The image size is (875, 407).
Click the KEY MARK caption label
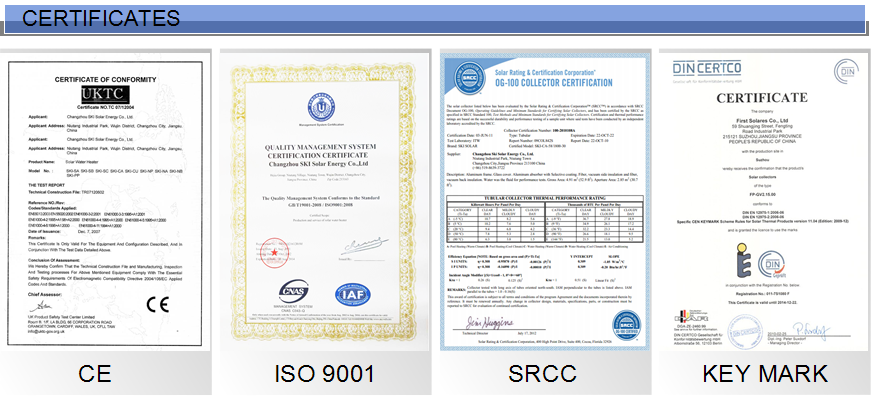point(765,374)
